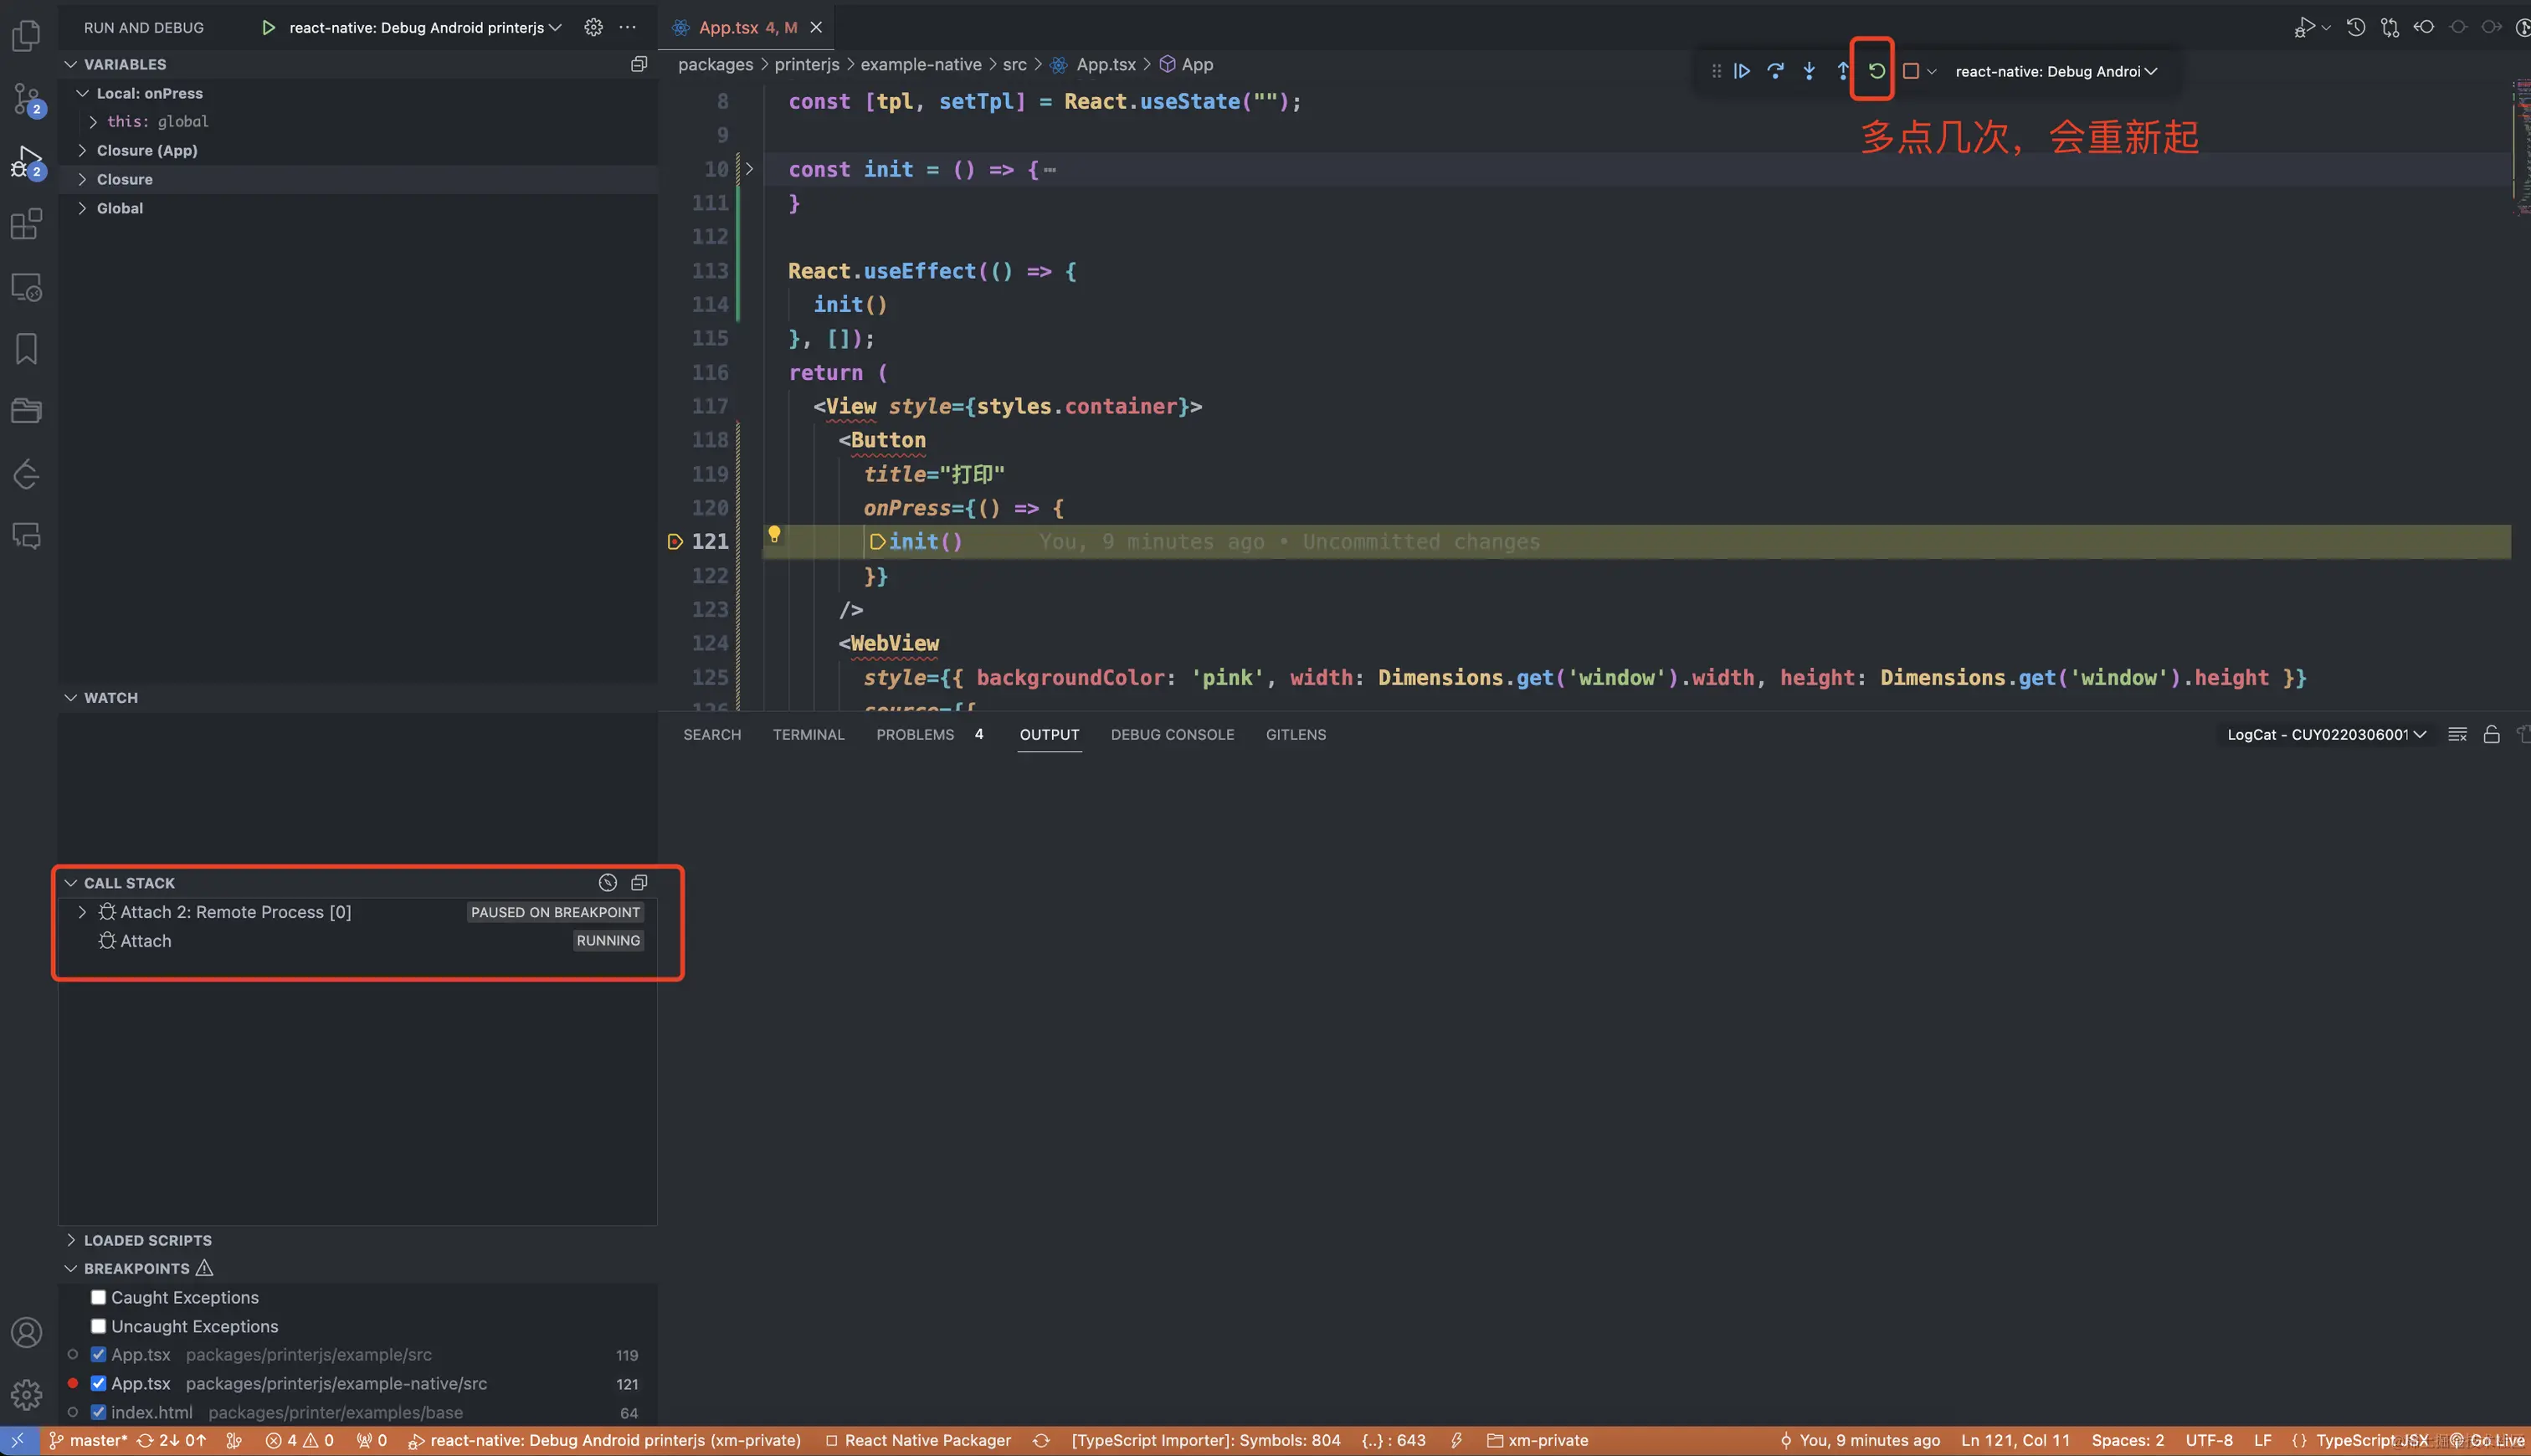Uncheck the index.html breakpoint checkbox
Image resolution: width=2531 pixels, height=1456 pixels.
click(98, 1412)
